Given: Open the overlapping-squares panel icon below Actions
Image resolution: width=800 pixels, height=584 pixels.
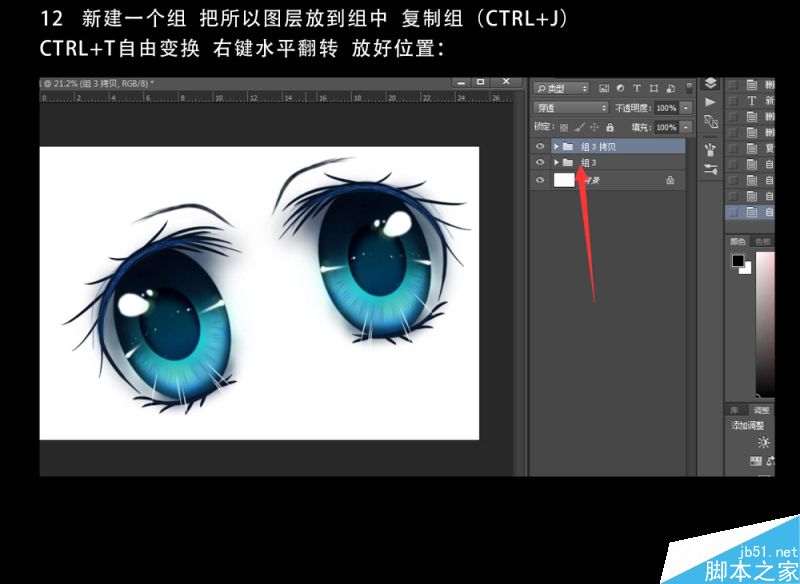Looking at the screenshot, I should [x=711, y=121].
